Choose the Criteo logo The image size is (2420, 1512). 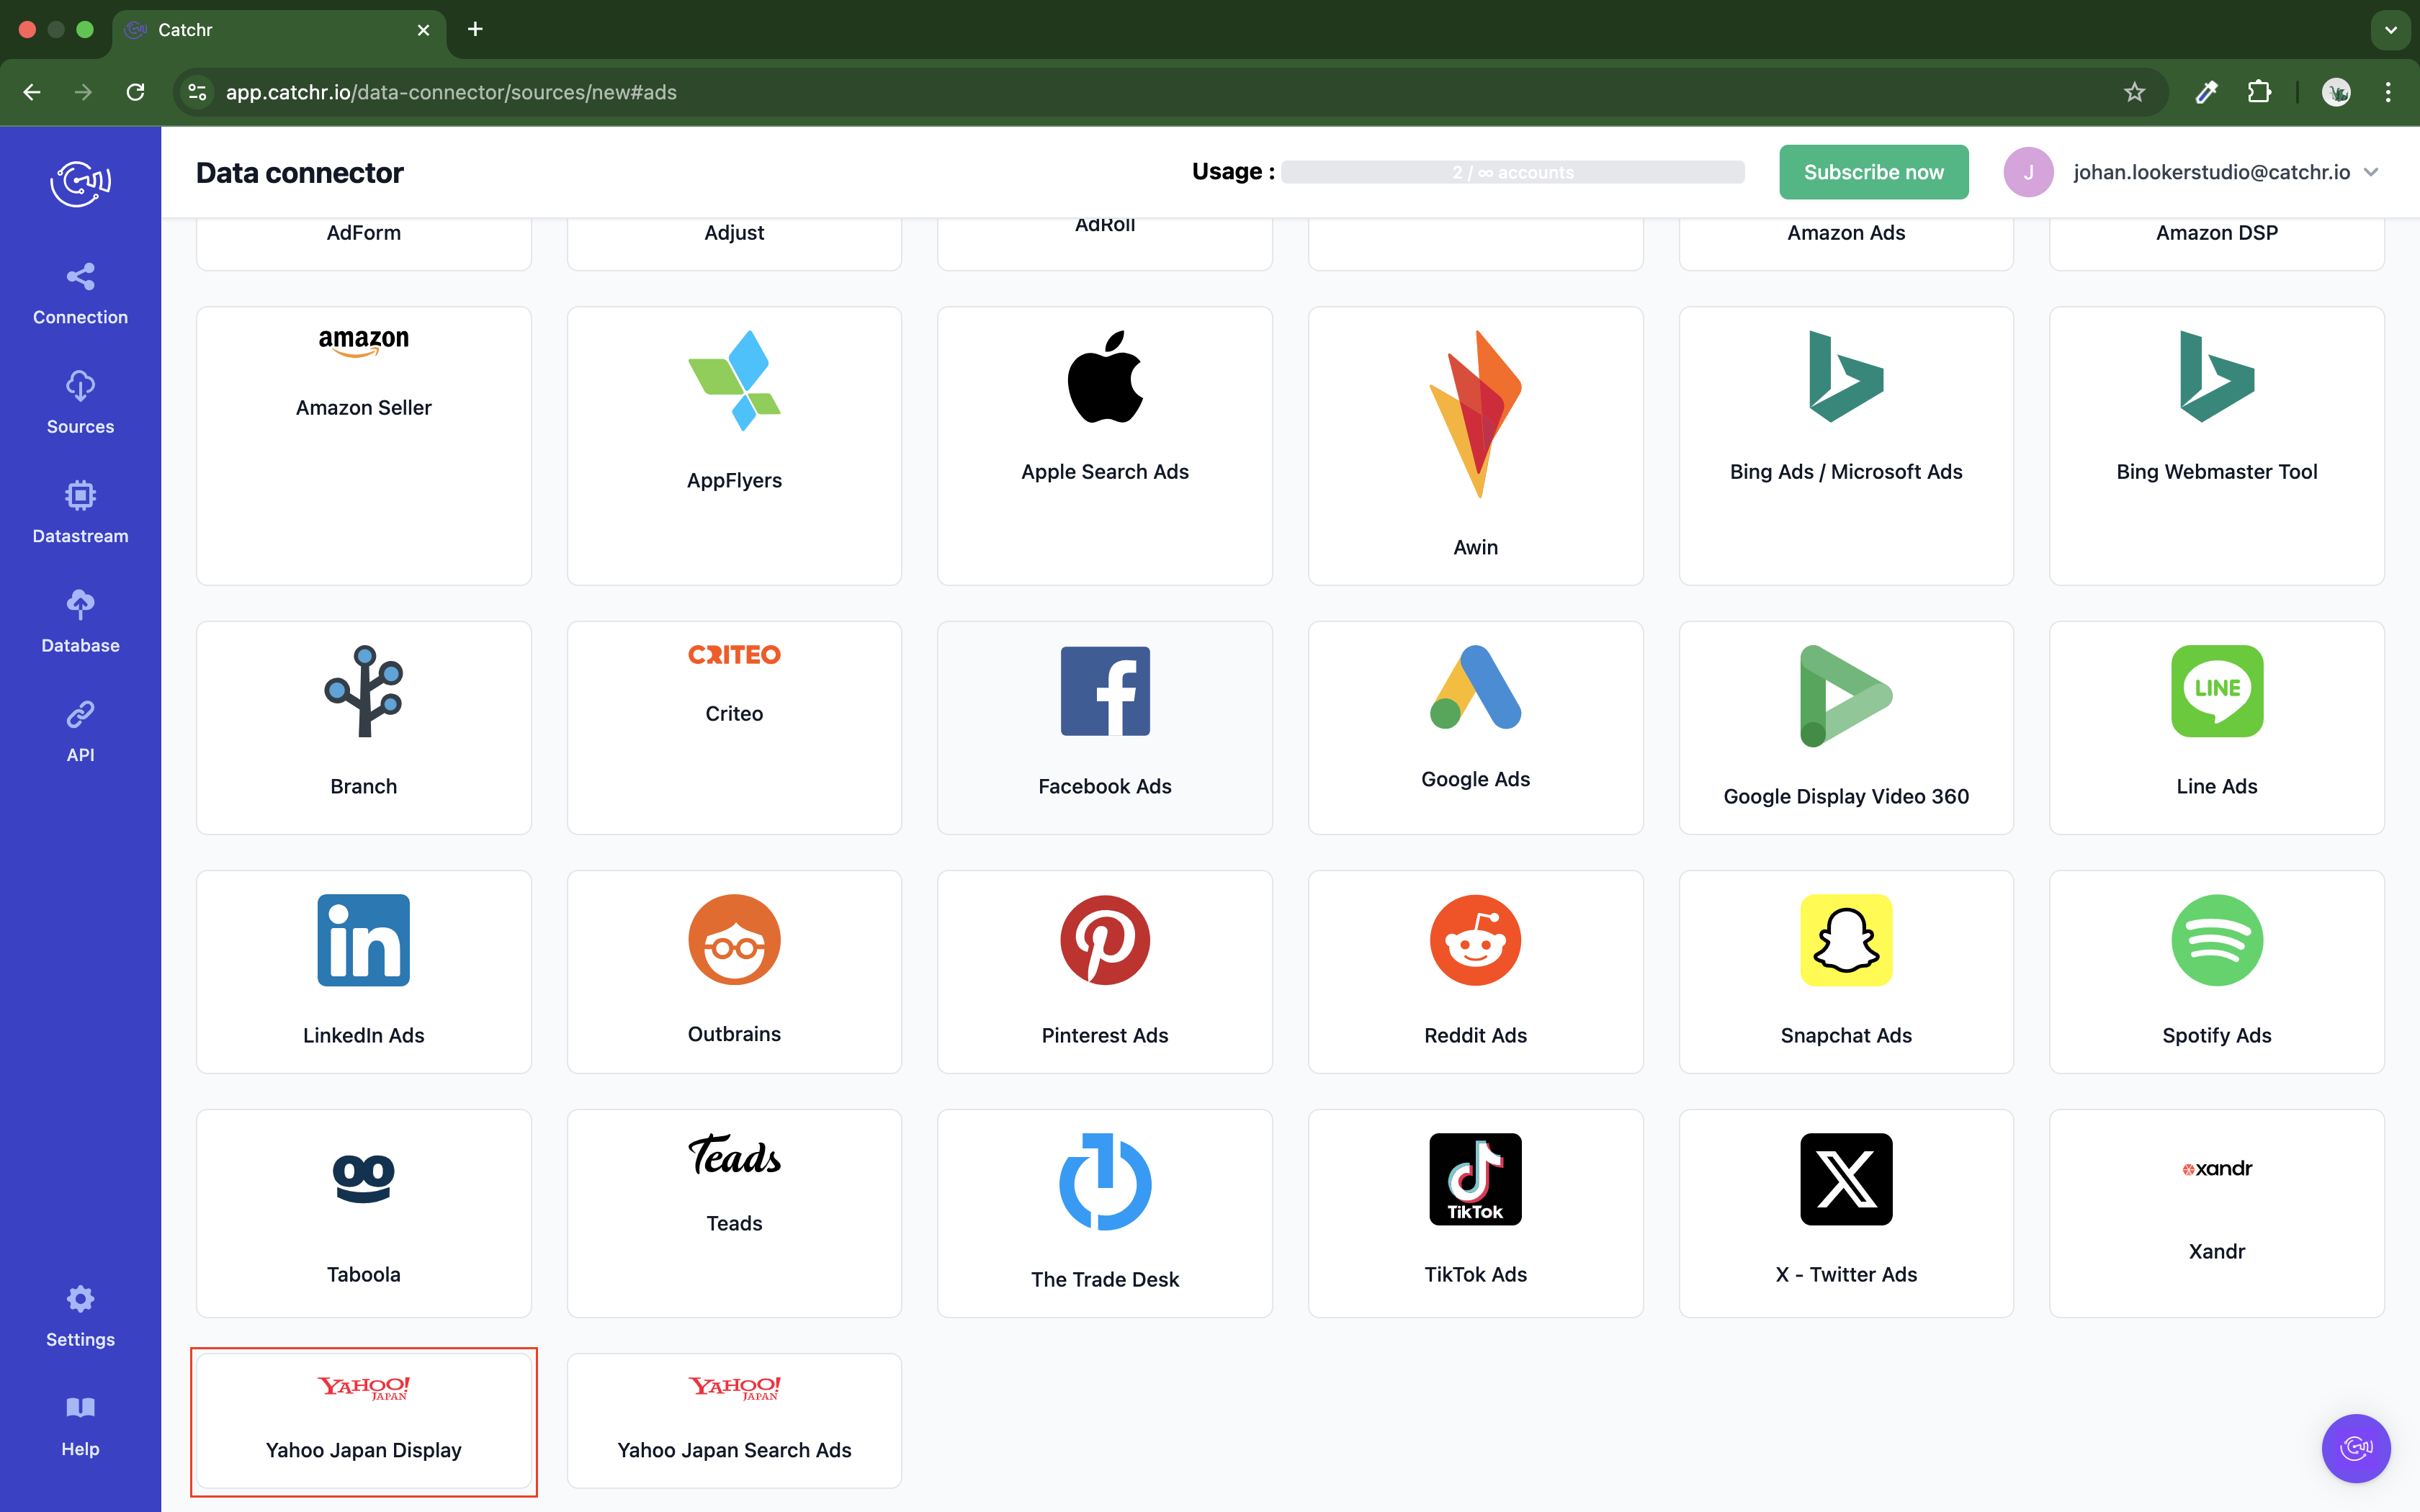[734, 655]
